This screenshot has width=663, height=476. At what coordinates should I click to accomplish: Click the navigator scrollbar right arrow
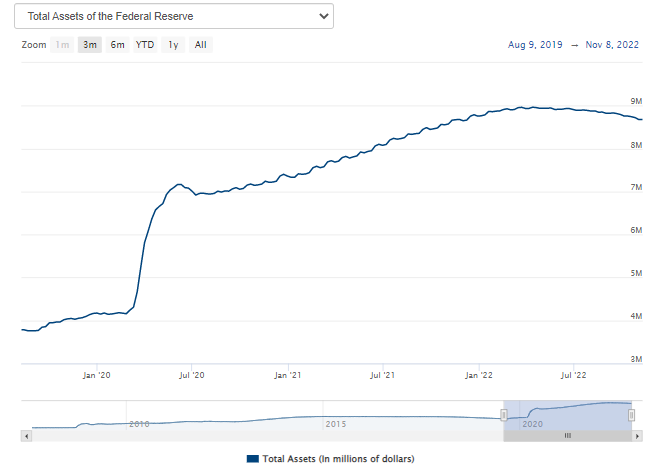pyautogui.click(x=636, y=436)
